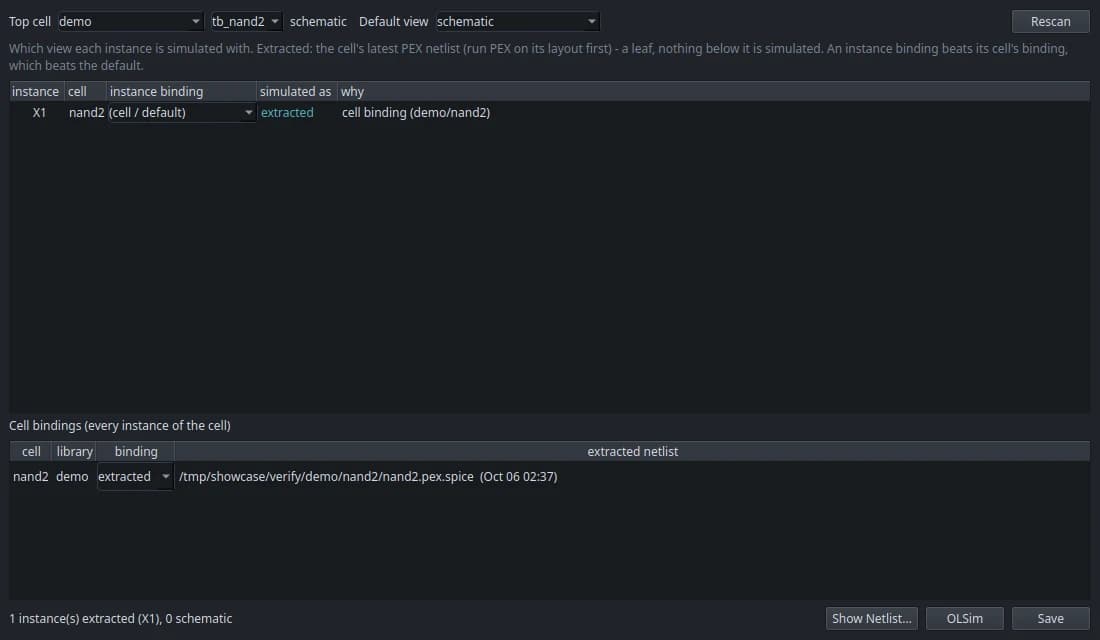The width and height of the screenshot is (1100, 640).
Task: Select 'demo' library cell in bindings table
Action: (x=72, y=476)
